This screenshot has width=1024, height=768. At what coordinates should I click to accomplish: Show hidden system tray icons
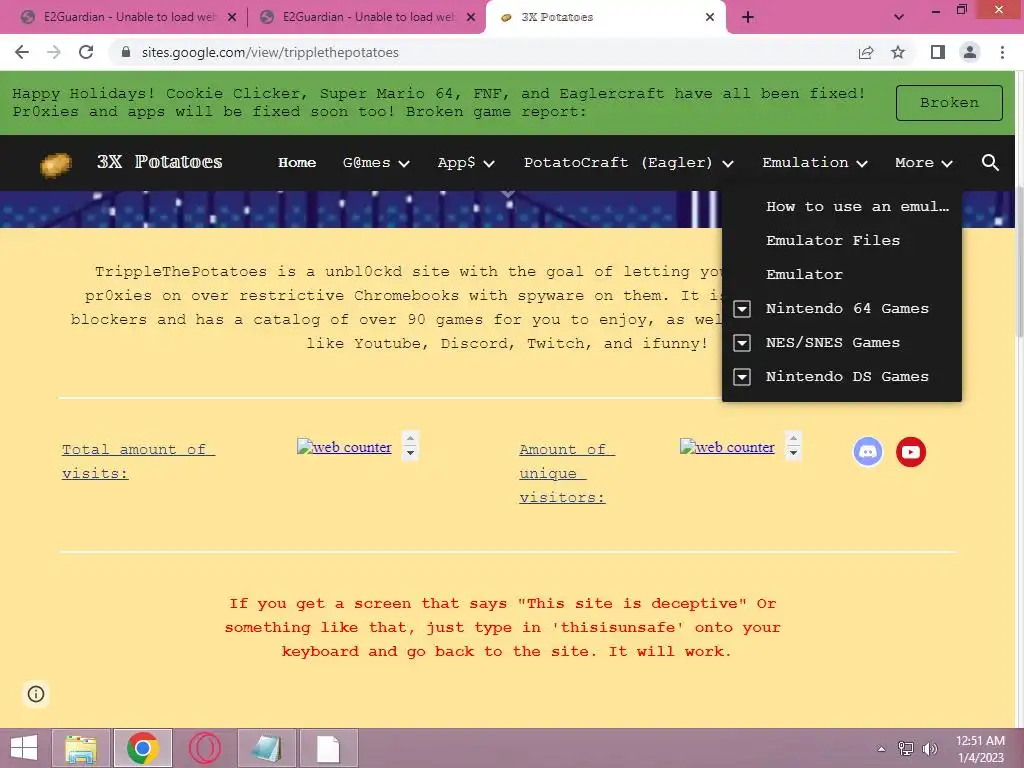click(882, 749)
